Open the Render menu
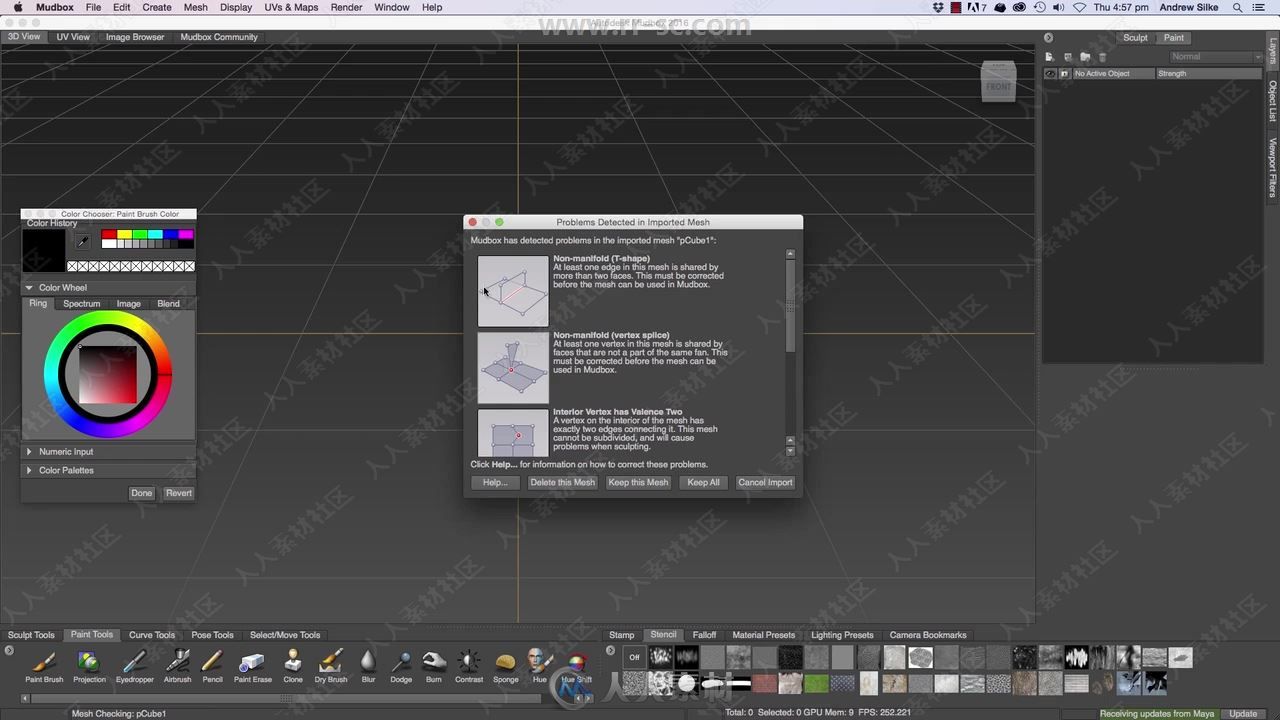The width and height of the screenshot is (1280, 720). (346, 7)
